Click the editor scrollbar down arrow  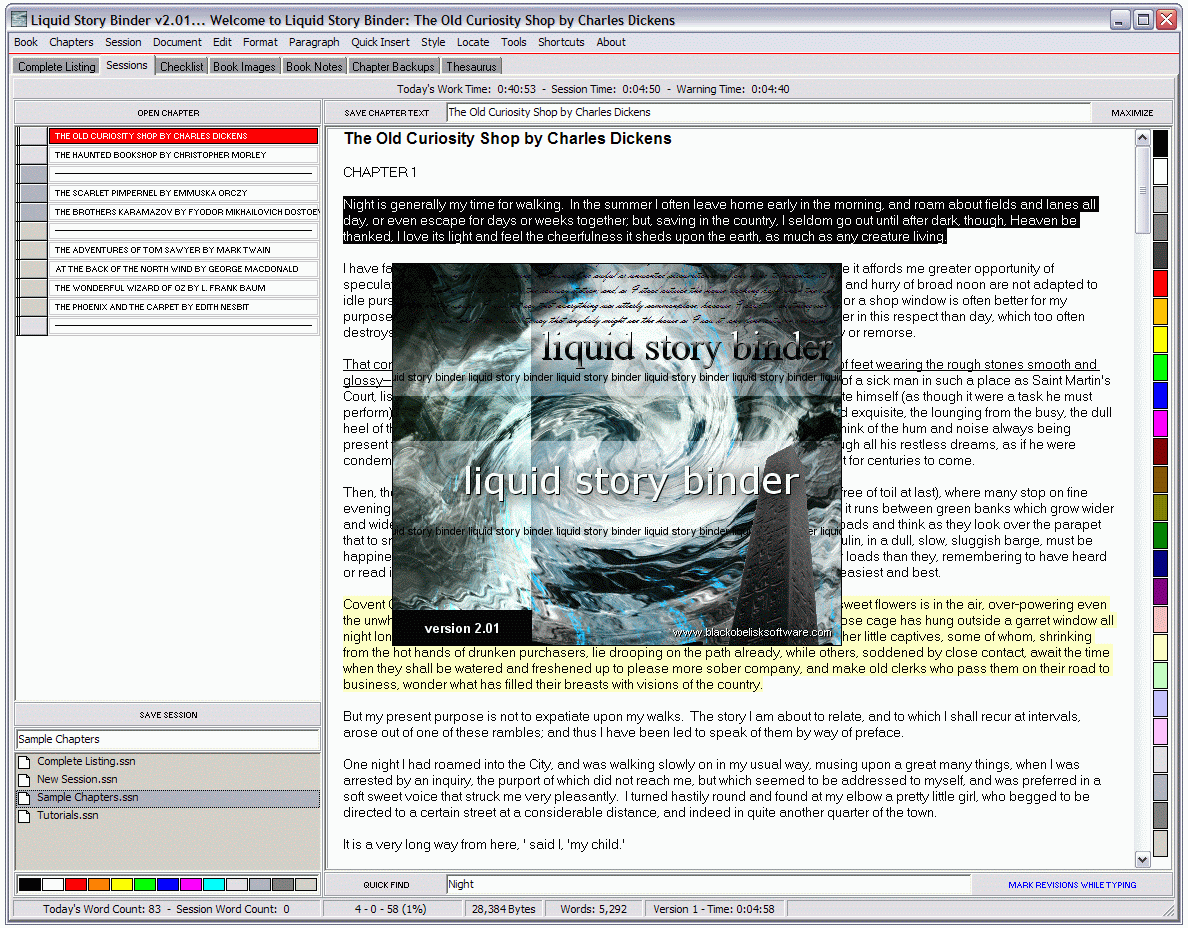[x=1143, y=859]
